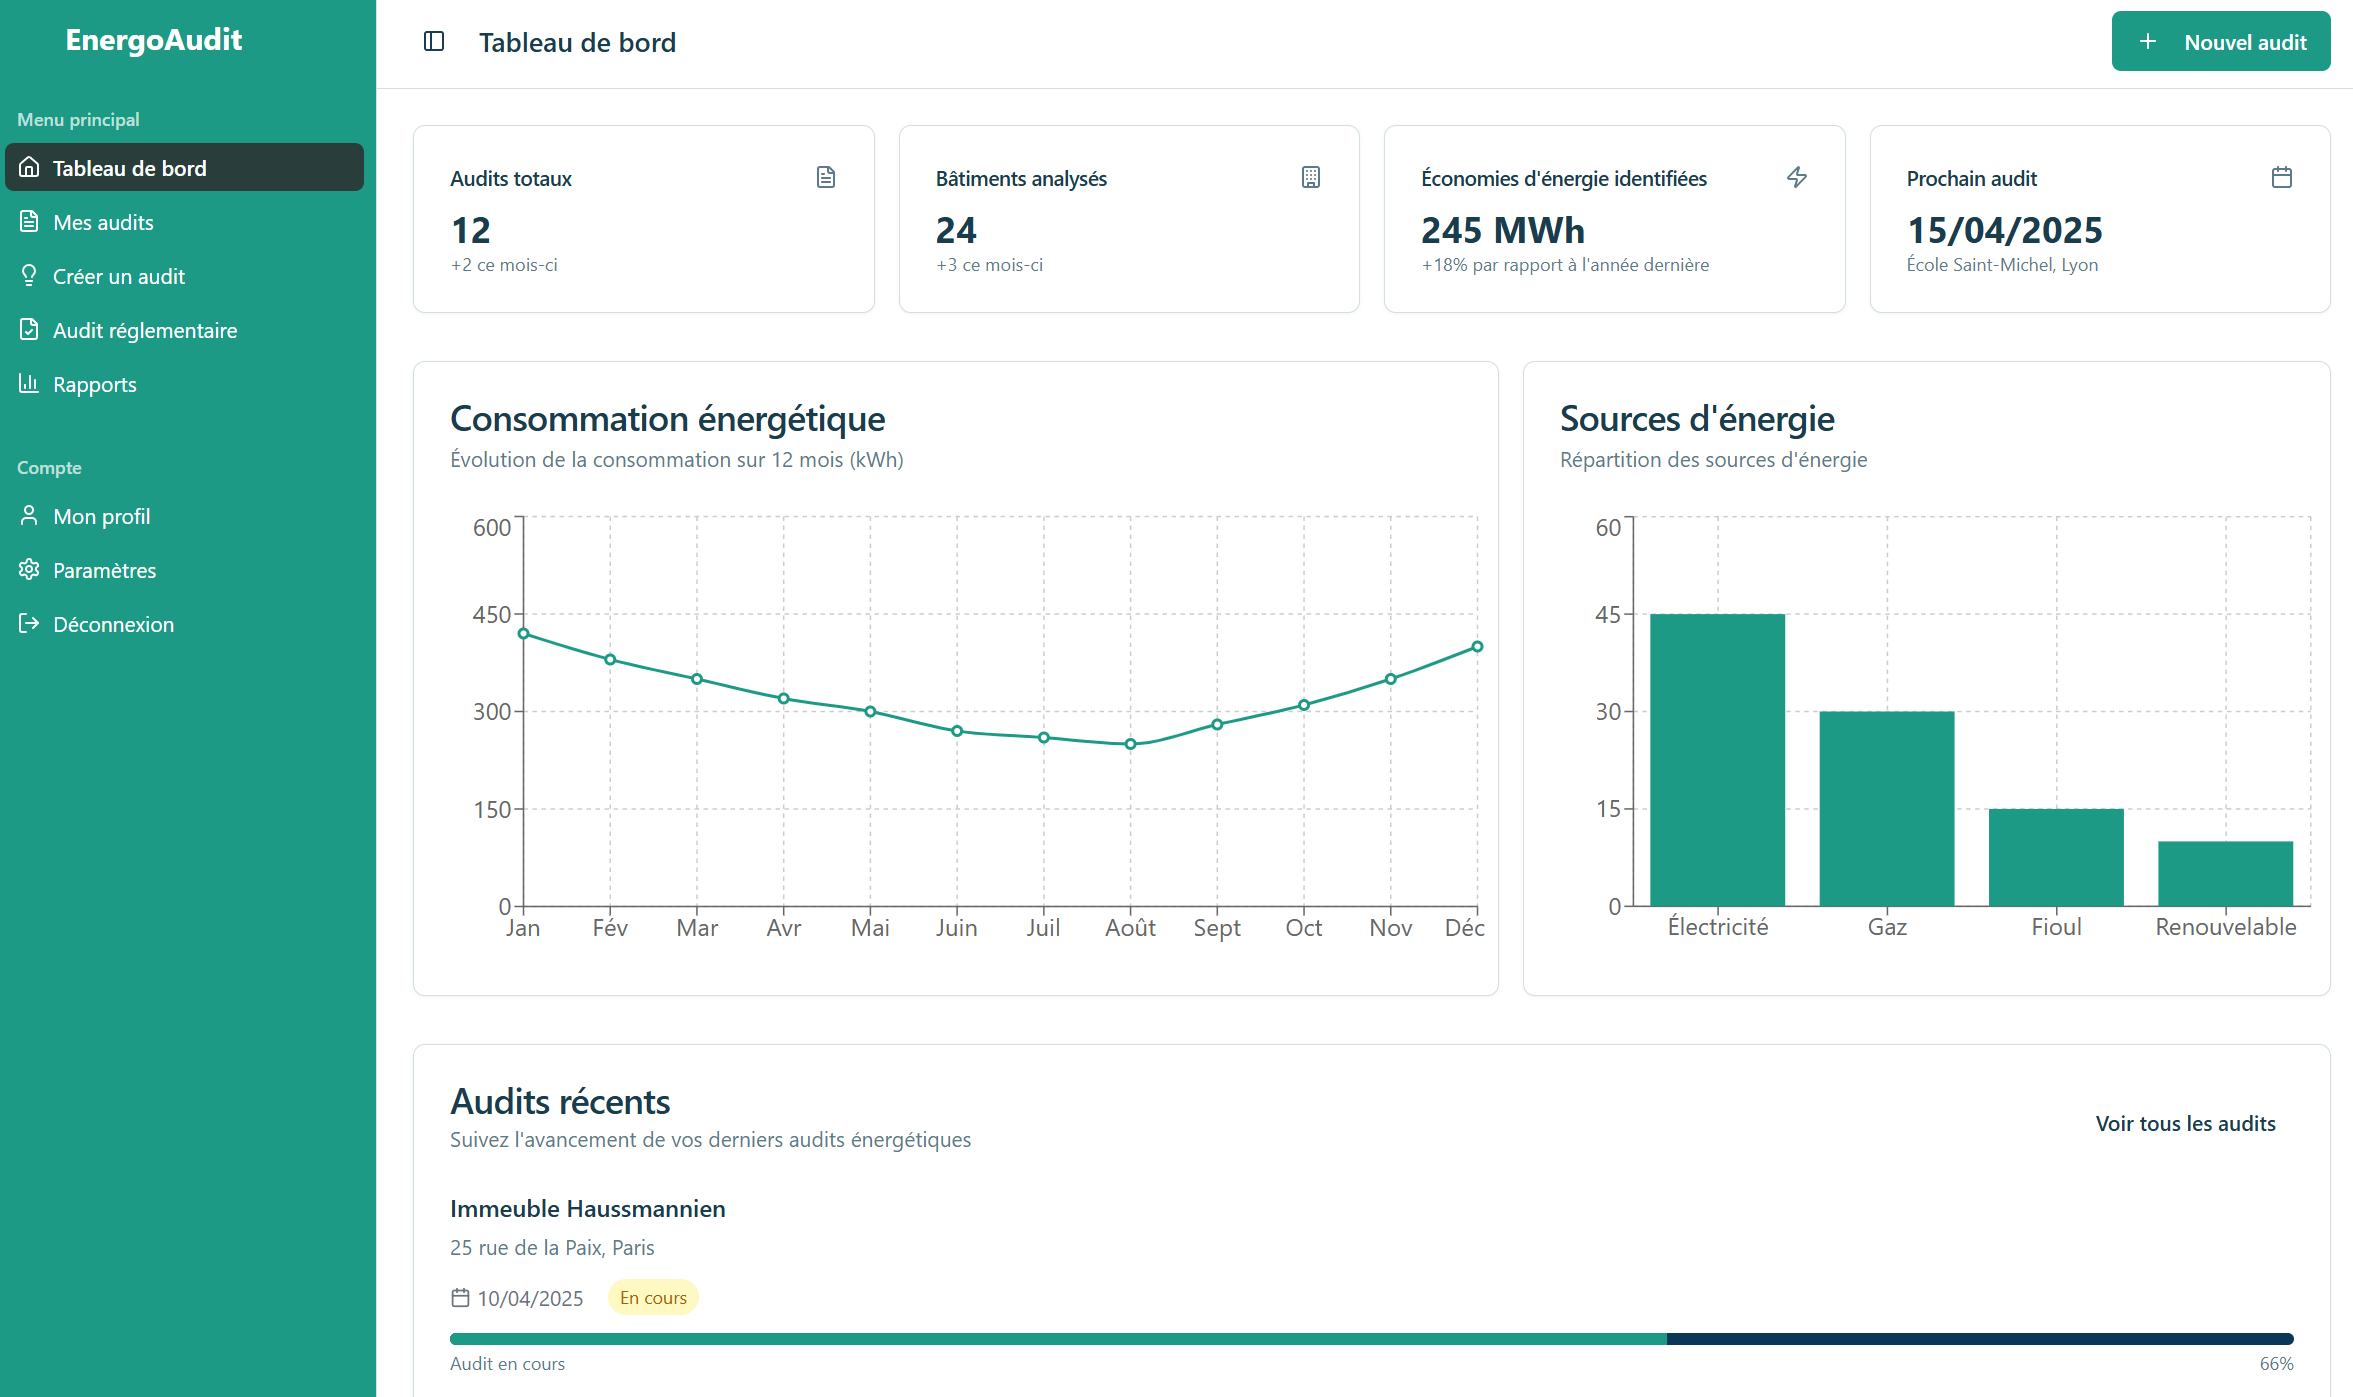Image resolution: width=2353 pixels, height=1397 pixels.
Task: Click the EnergoAudit logo
Action: pos(154,40)
